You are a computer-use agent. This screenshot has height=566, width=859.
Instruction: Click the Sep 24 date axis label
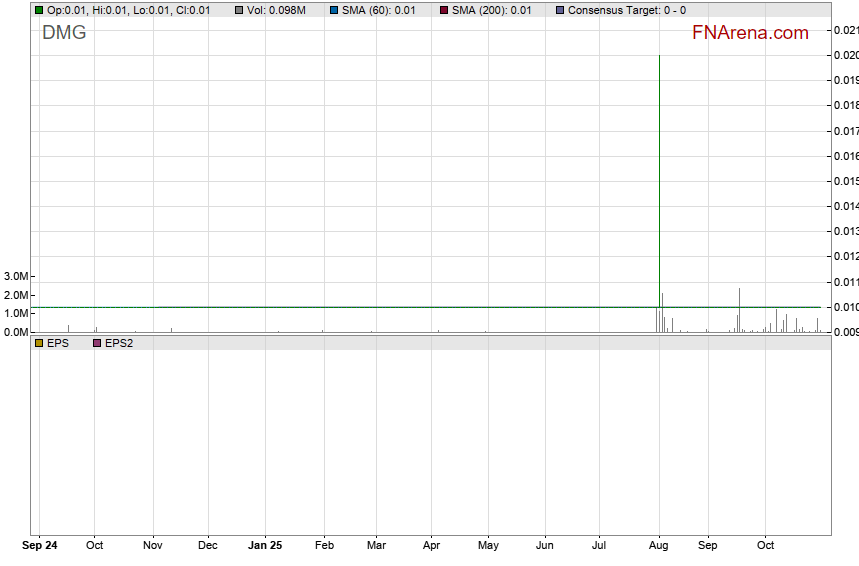38,546
